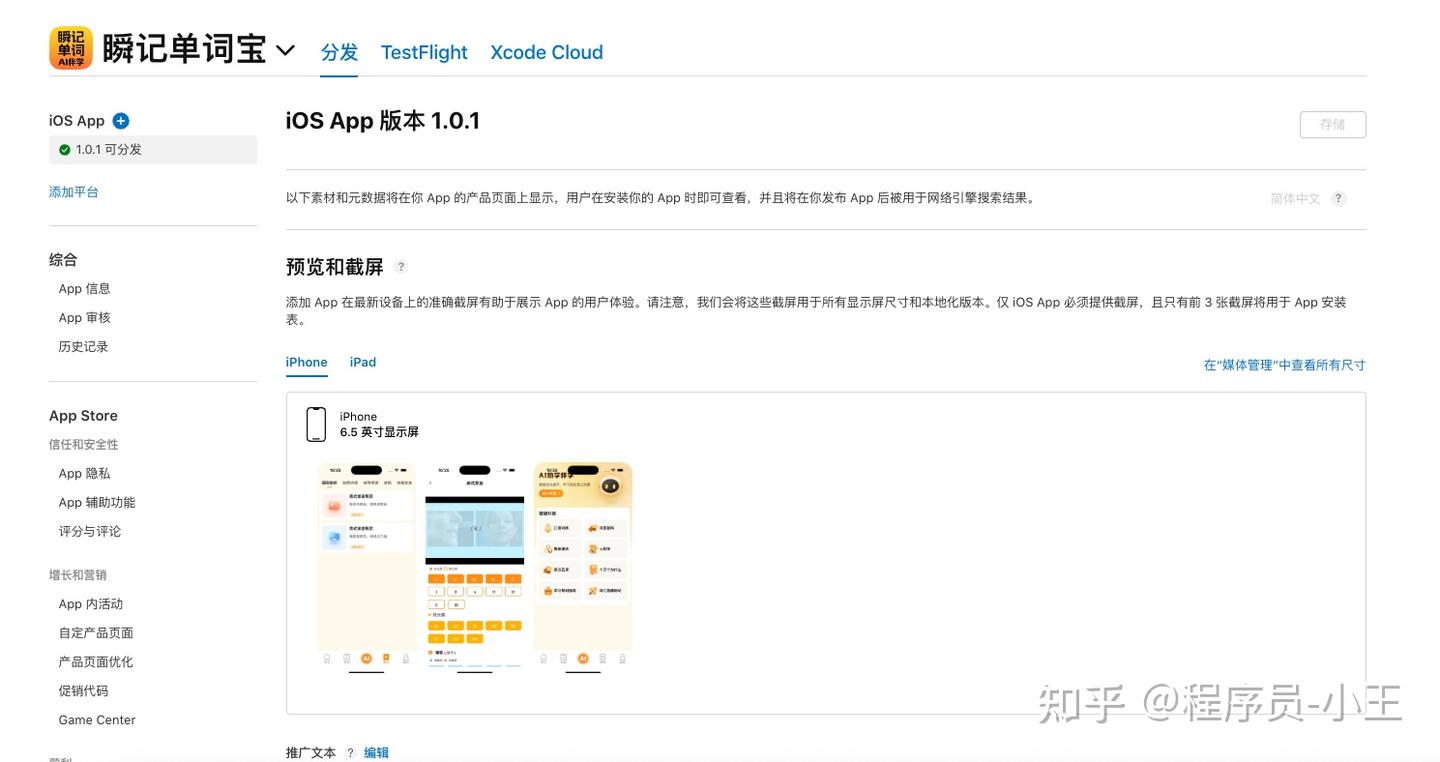Open App 辅助功能 page
The width and height of the screenshot is (1440, 762).
click(97, 503)
